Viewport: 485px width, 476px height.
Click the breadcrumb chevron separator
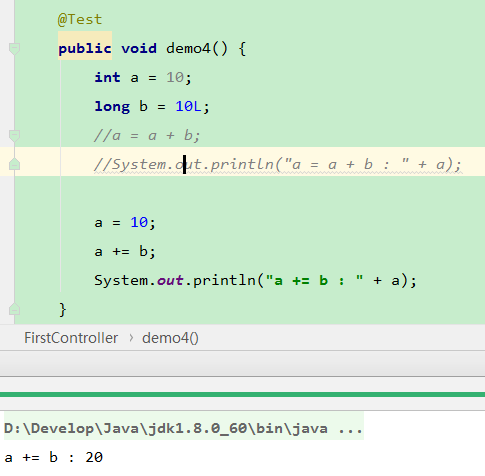coord(131,338)
